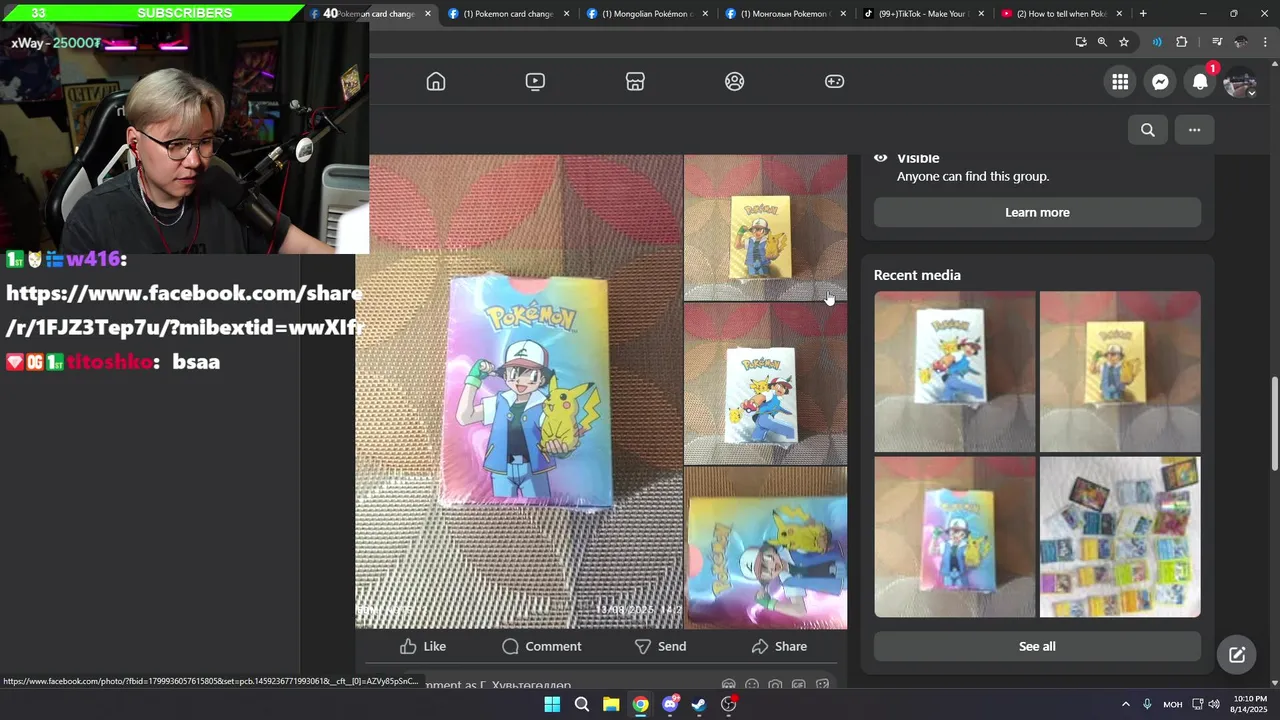Open the silver box thumbnail in Recent media
The image size is (1280, 720).
955,371
